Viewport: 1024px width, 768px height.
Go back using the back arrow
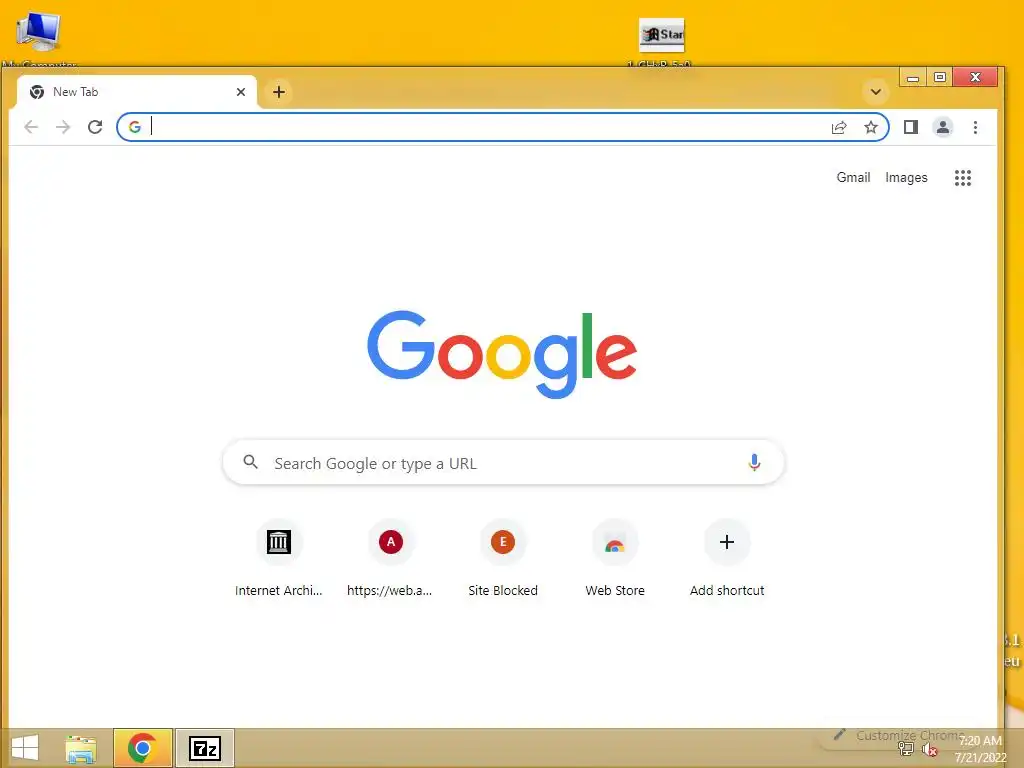[31, 127]
